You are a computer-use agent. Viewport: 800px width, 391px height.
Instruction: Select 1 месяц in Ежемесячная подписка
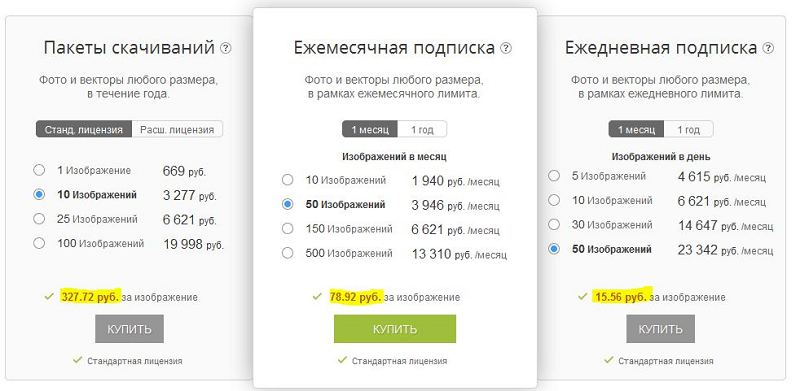370,130
